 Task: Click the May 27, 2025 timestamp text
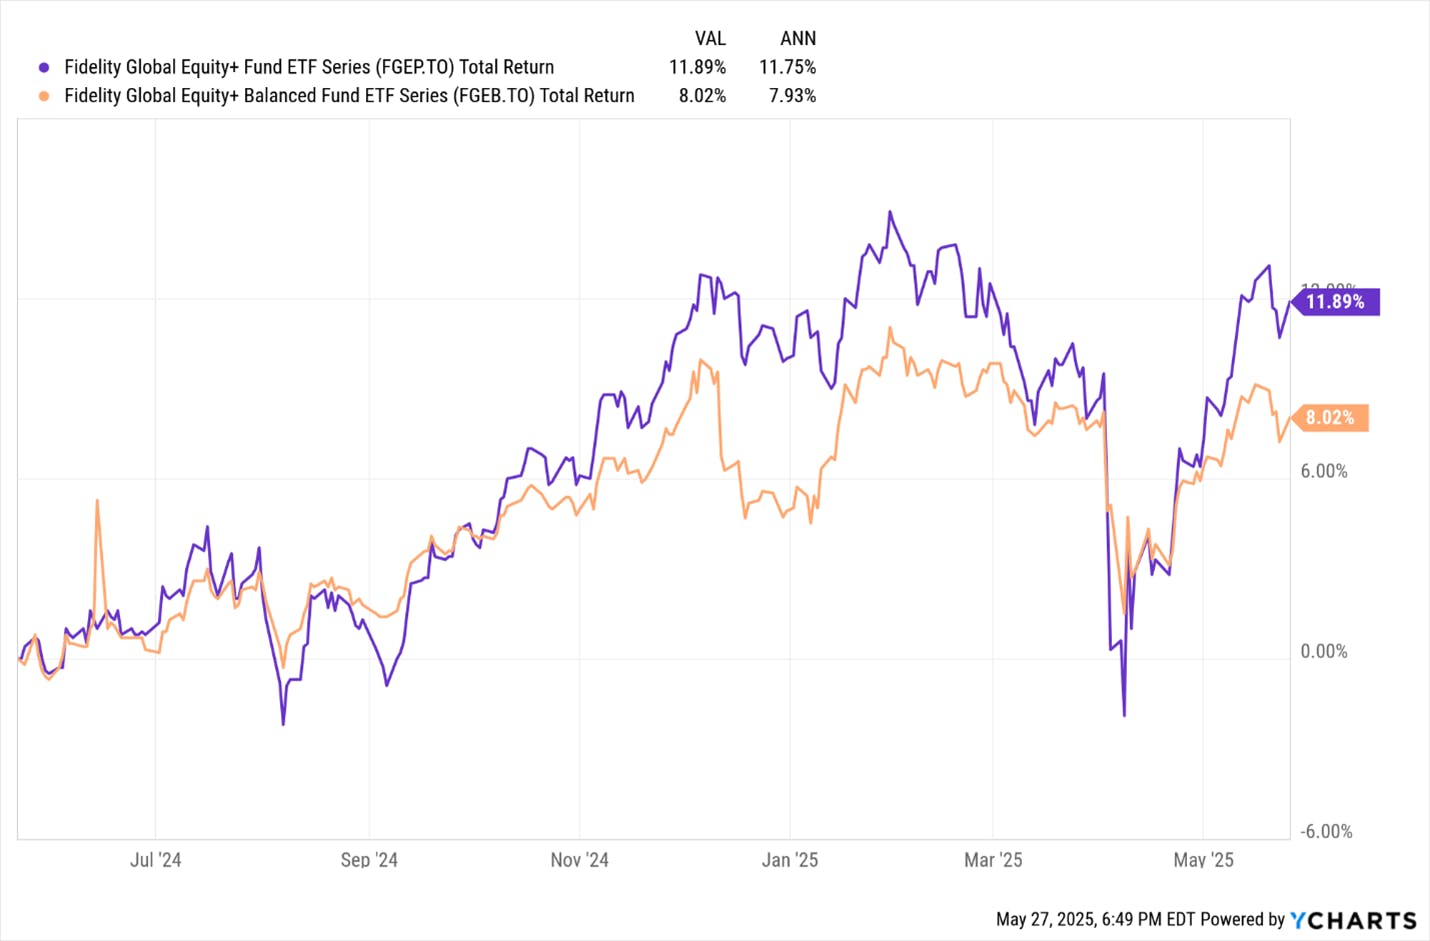1095,920
